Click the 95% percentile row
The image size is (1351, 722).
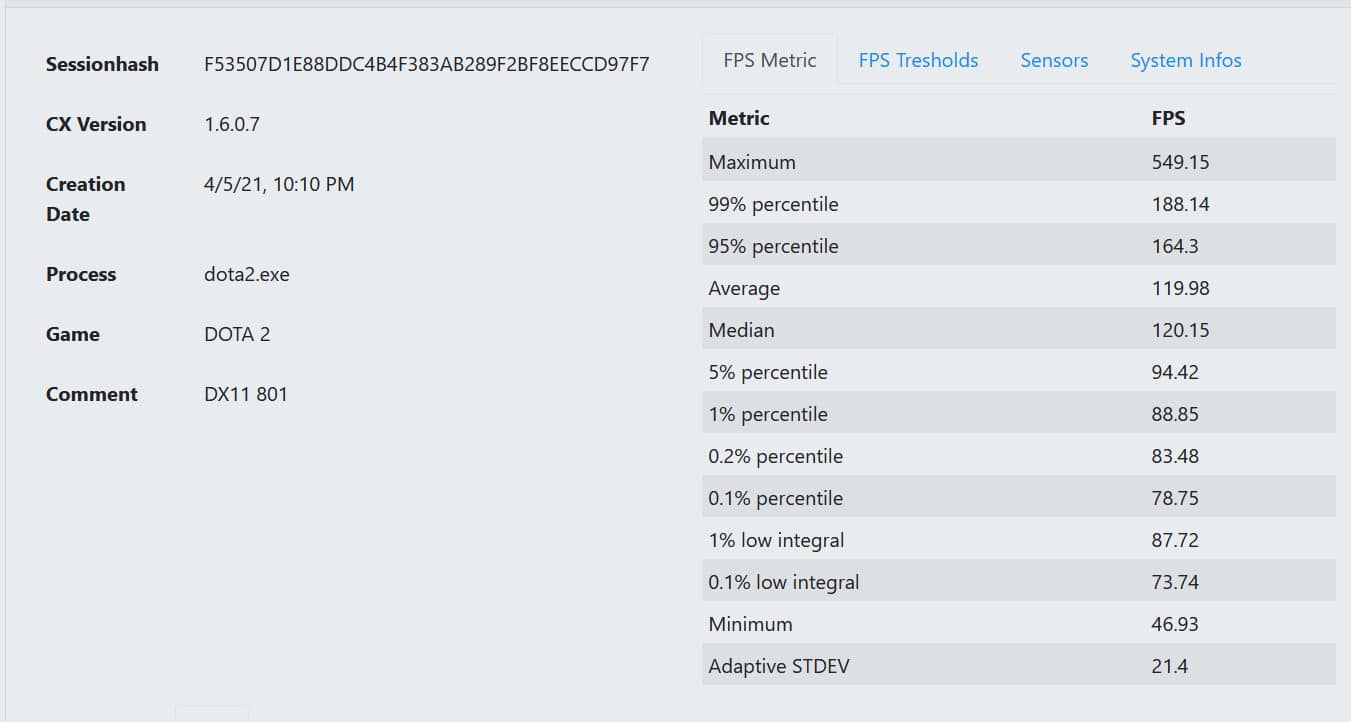tap(1019, 246)
